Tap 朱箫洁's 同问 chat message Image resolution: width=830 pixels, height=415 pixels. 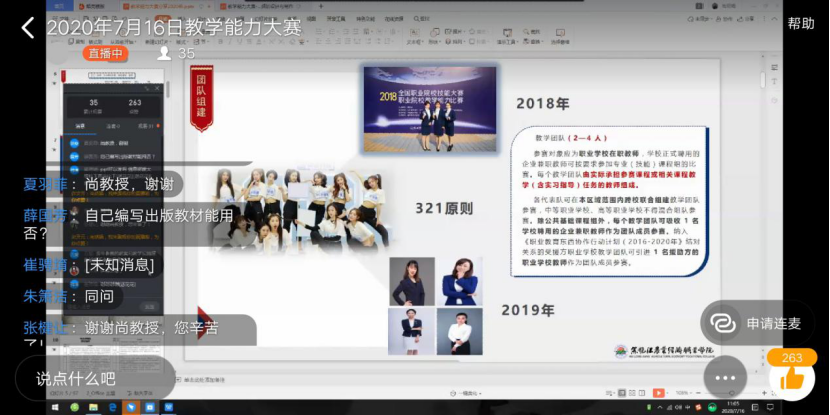coord(73,296)
